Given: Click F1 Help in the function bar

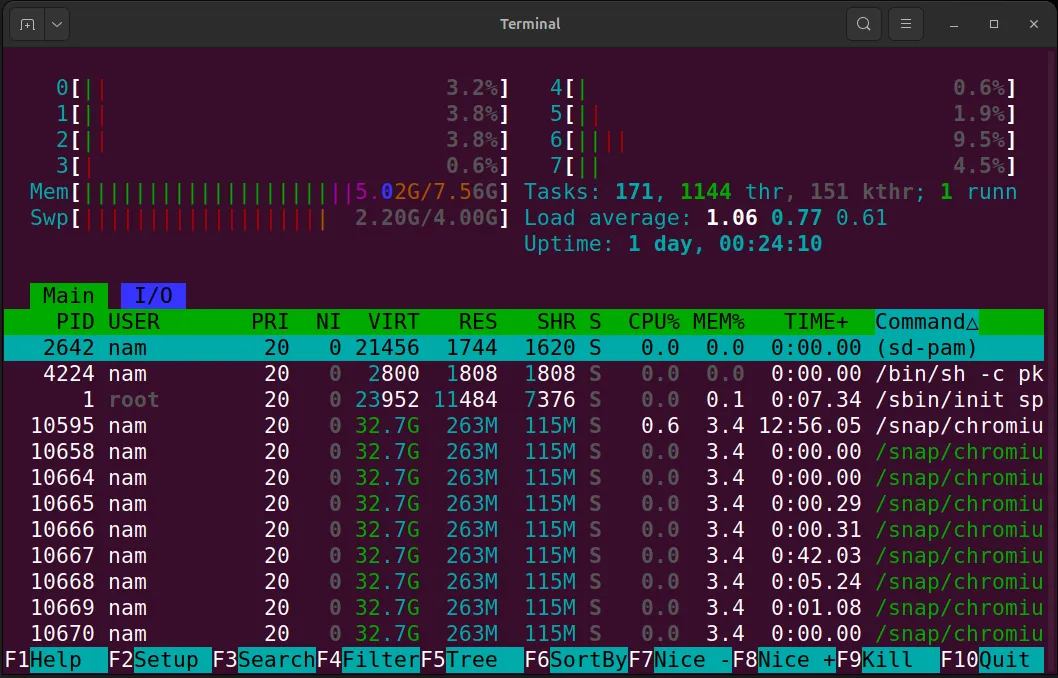Looking at the screenshot, I should pyautogui.click(x=56, y=660).
